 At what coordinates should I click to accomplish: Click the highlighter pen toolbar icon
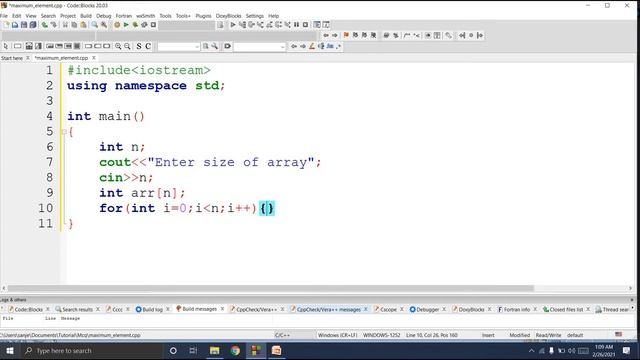click(x=312, y=46)
